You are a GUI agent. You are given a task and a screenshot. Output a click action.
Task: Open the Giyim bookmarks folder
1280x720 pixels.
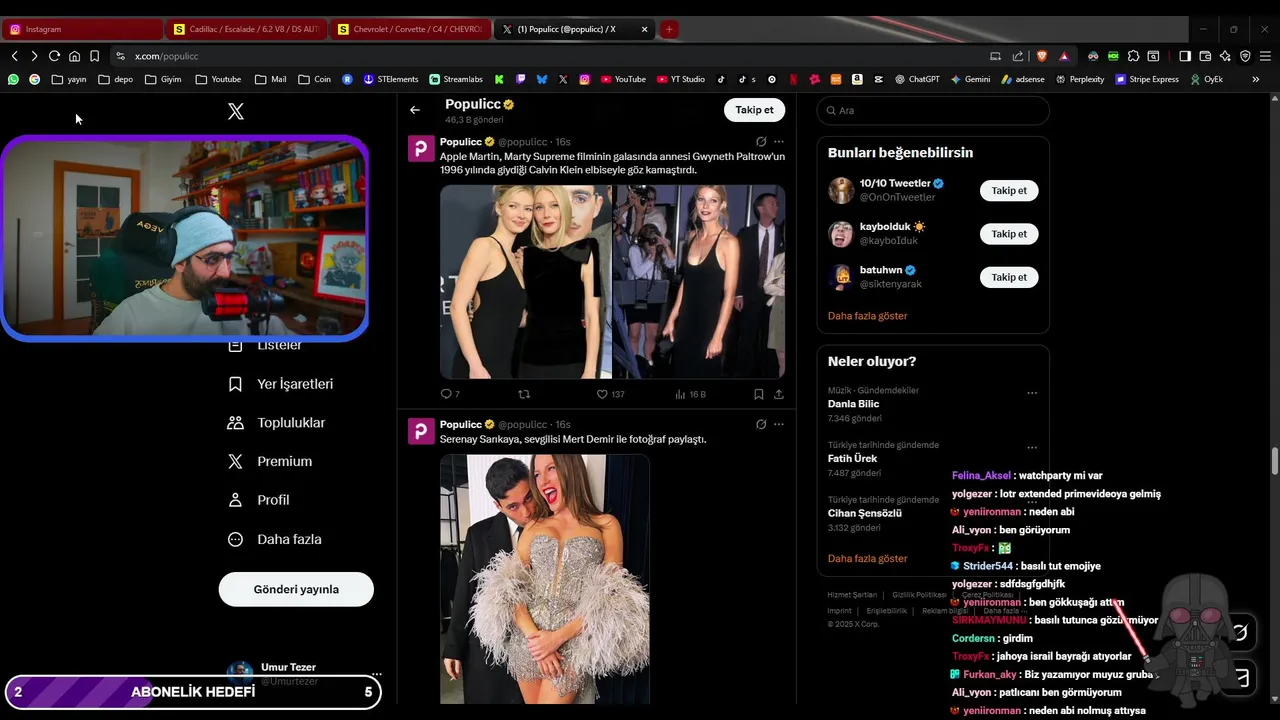tap(163, 79)
